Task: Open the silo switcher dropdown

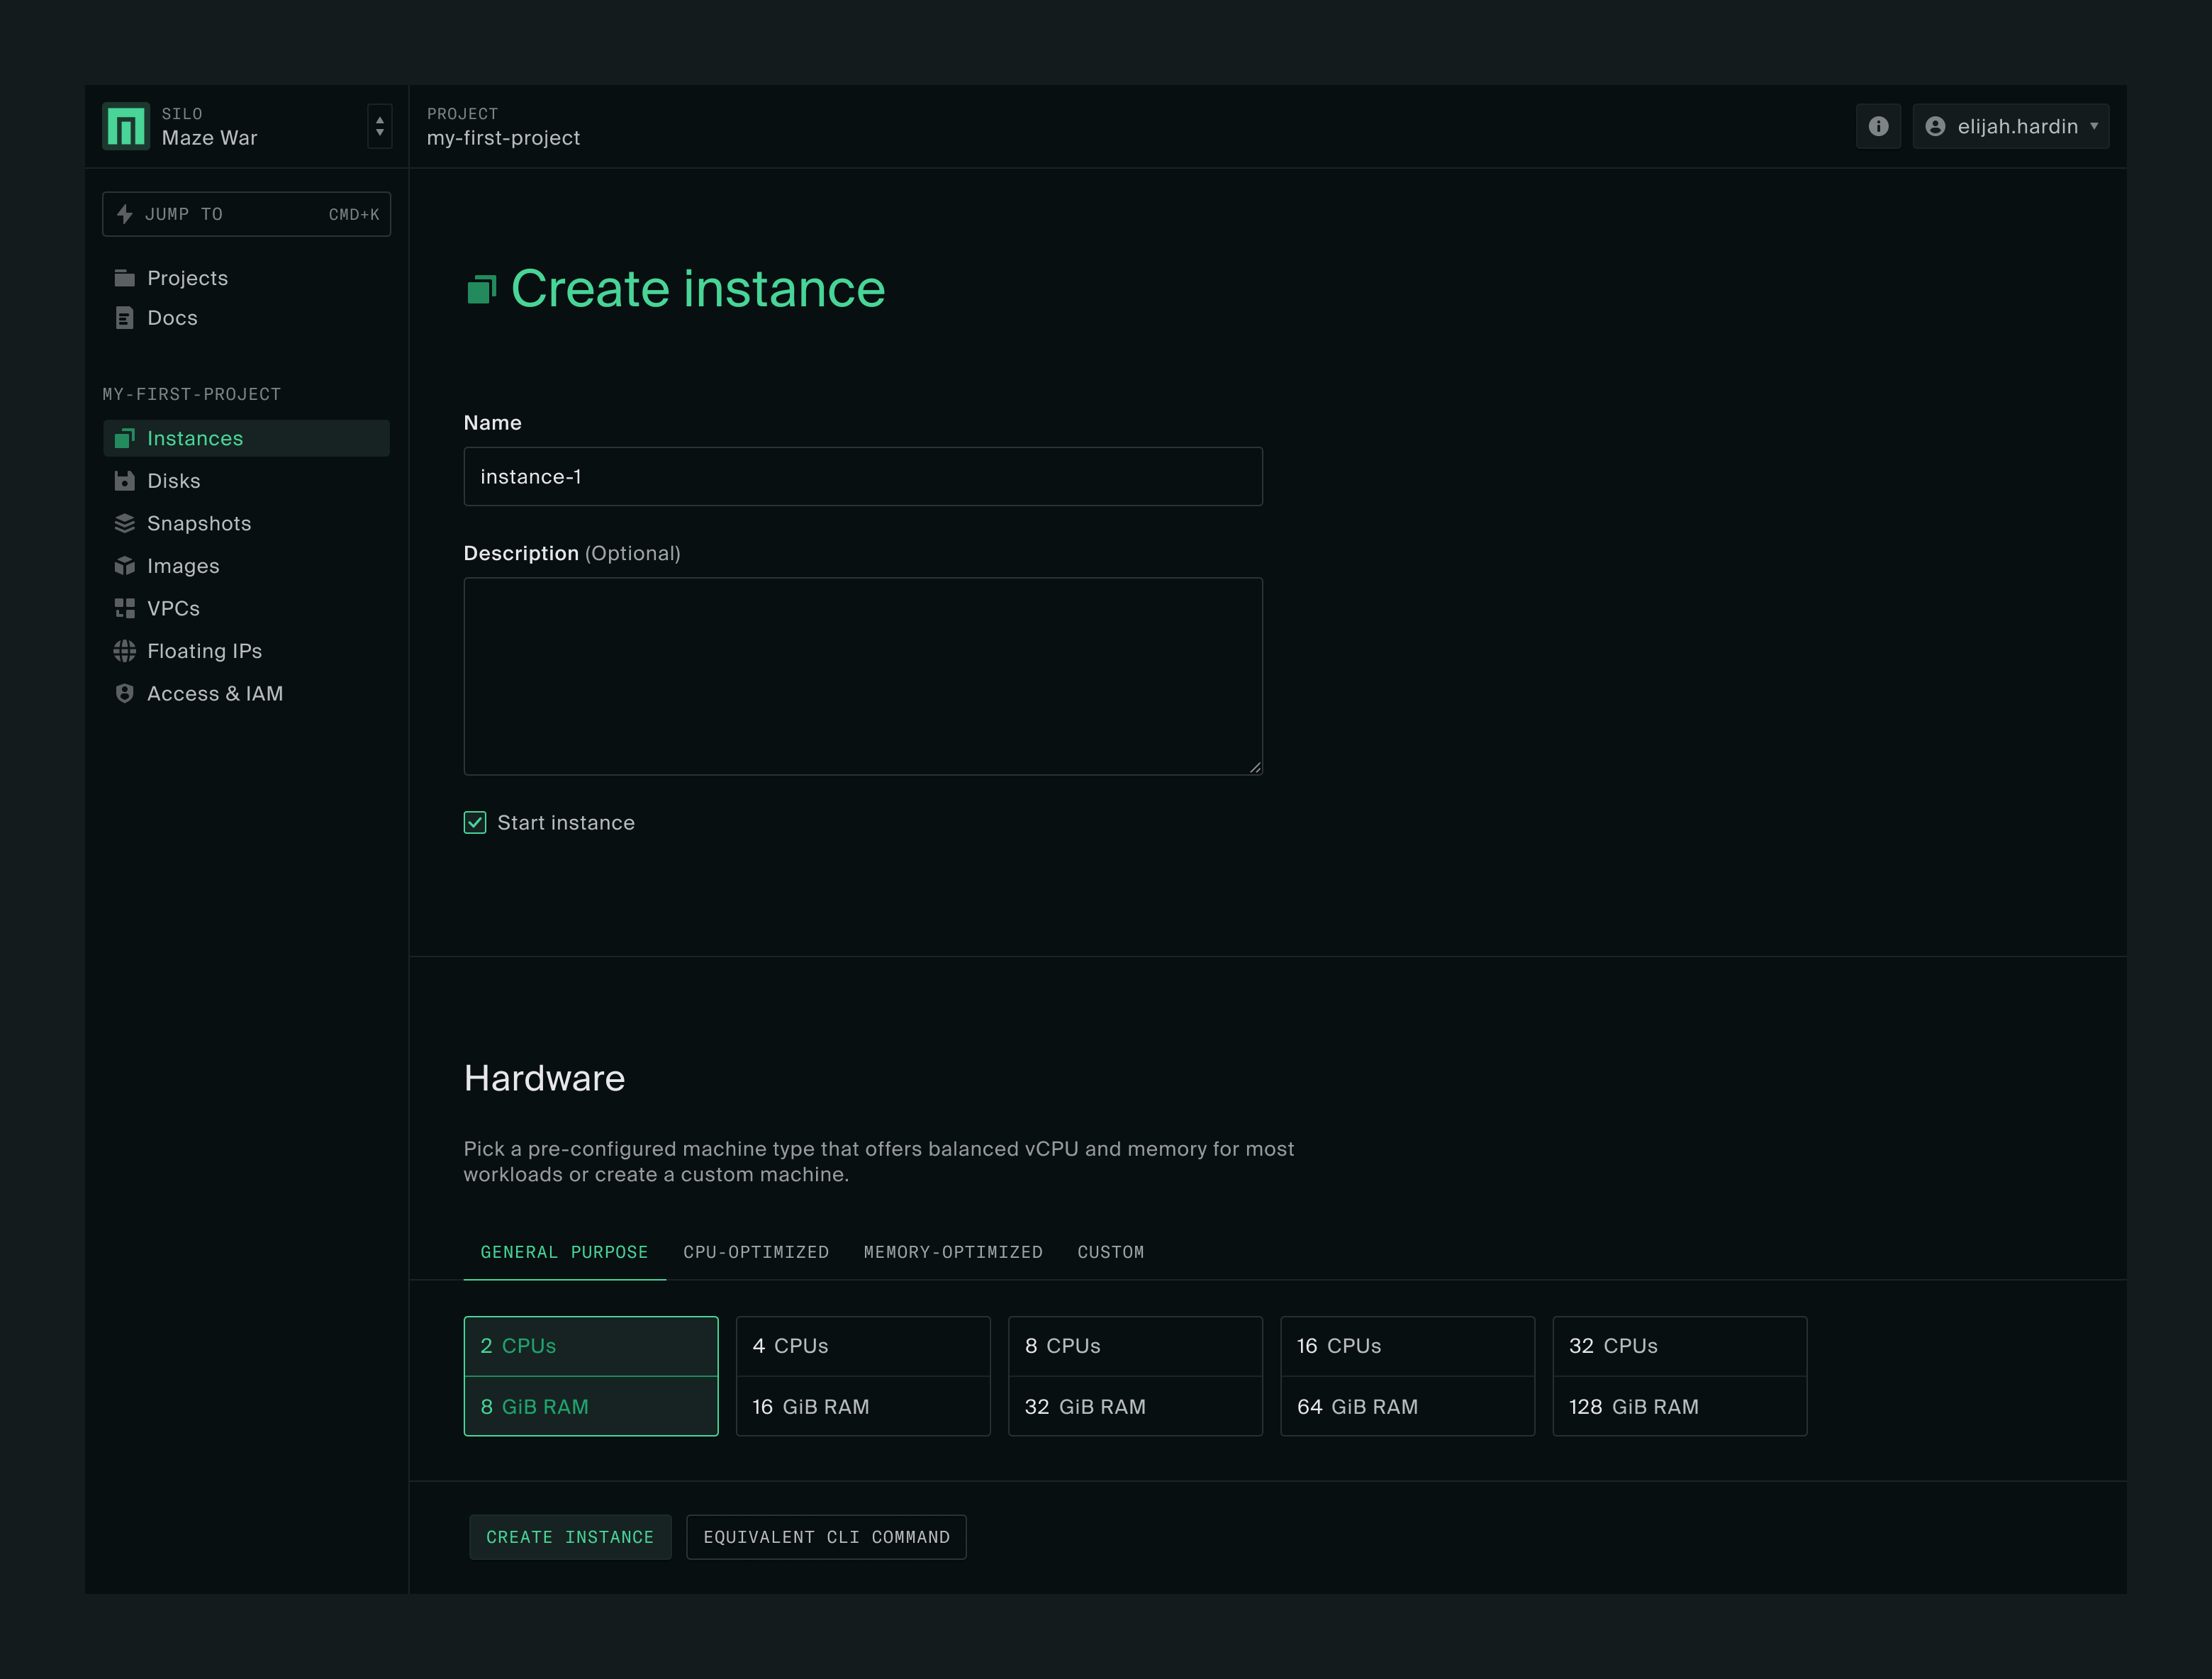Action: coord(379,125)
